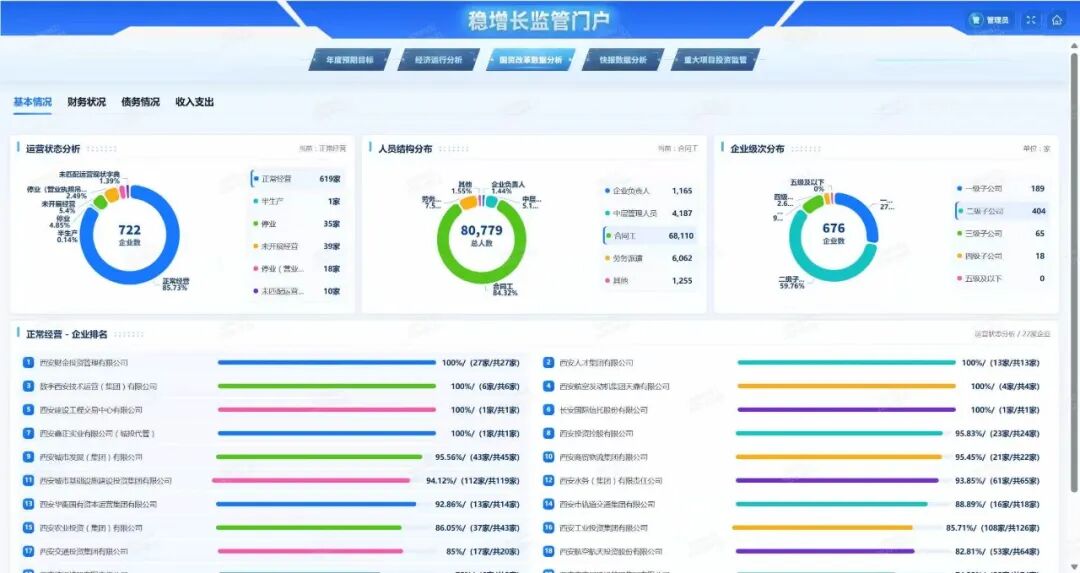The width and height of the screenshot is (1080, 573).
Task: Click the 722 企业数 center label
Action: [129, 234]
